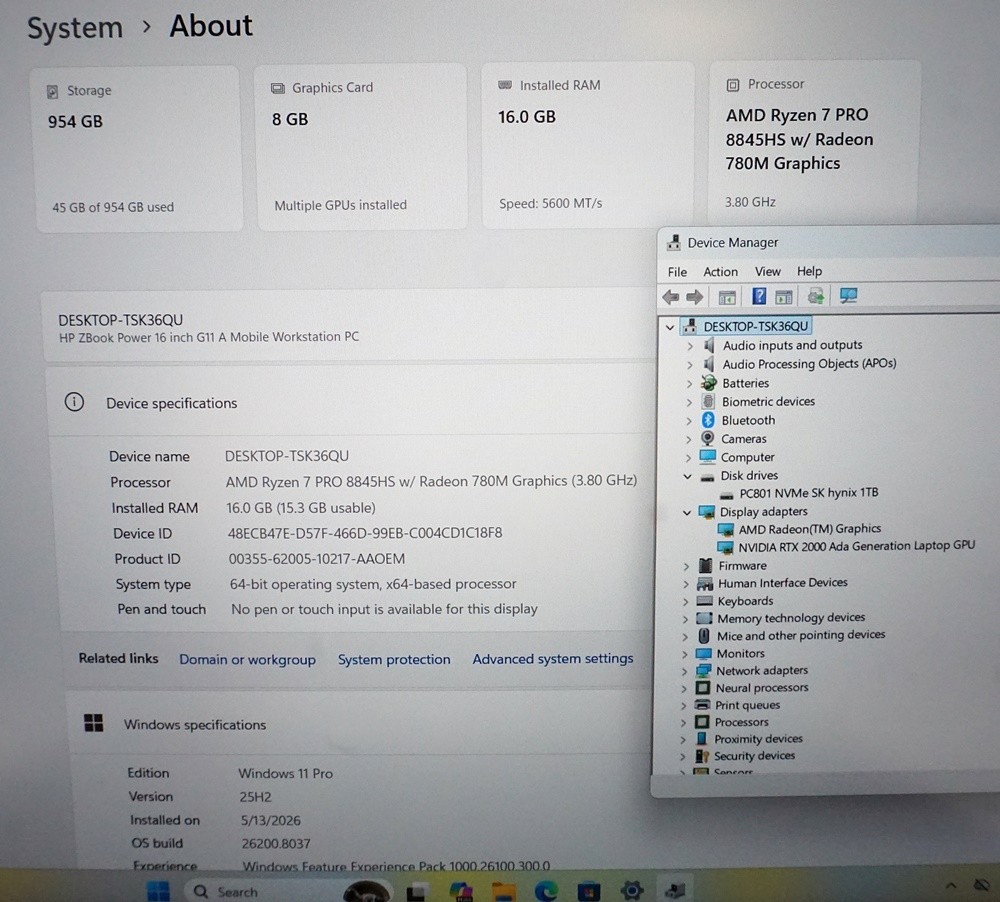The width and height of the screenshot is (1000, 902).
Task: Open the View menu in Device Manager
Action: (x=767, y=272)
